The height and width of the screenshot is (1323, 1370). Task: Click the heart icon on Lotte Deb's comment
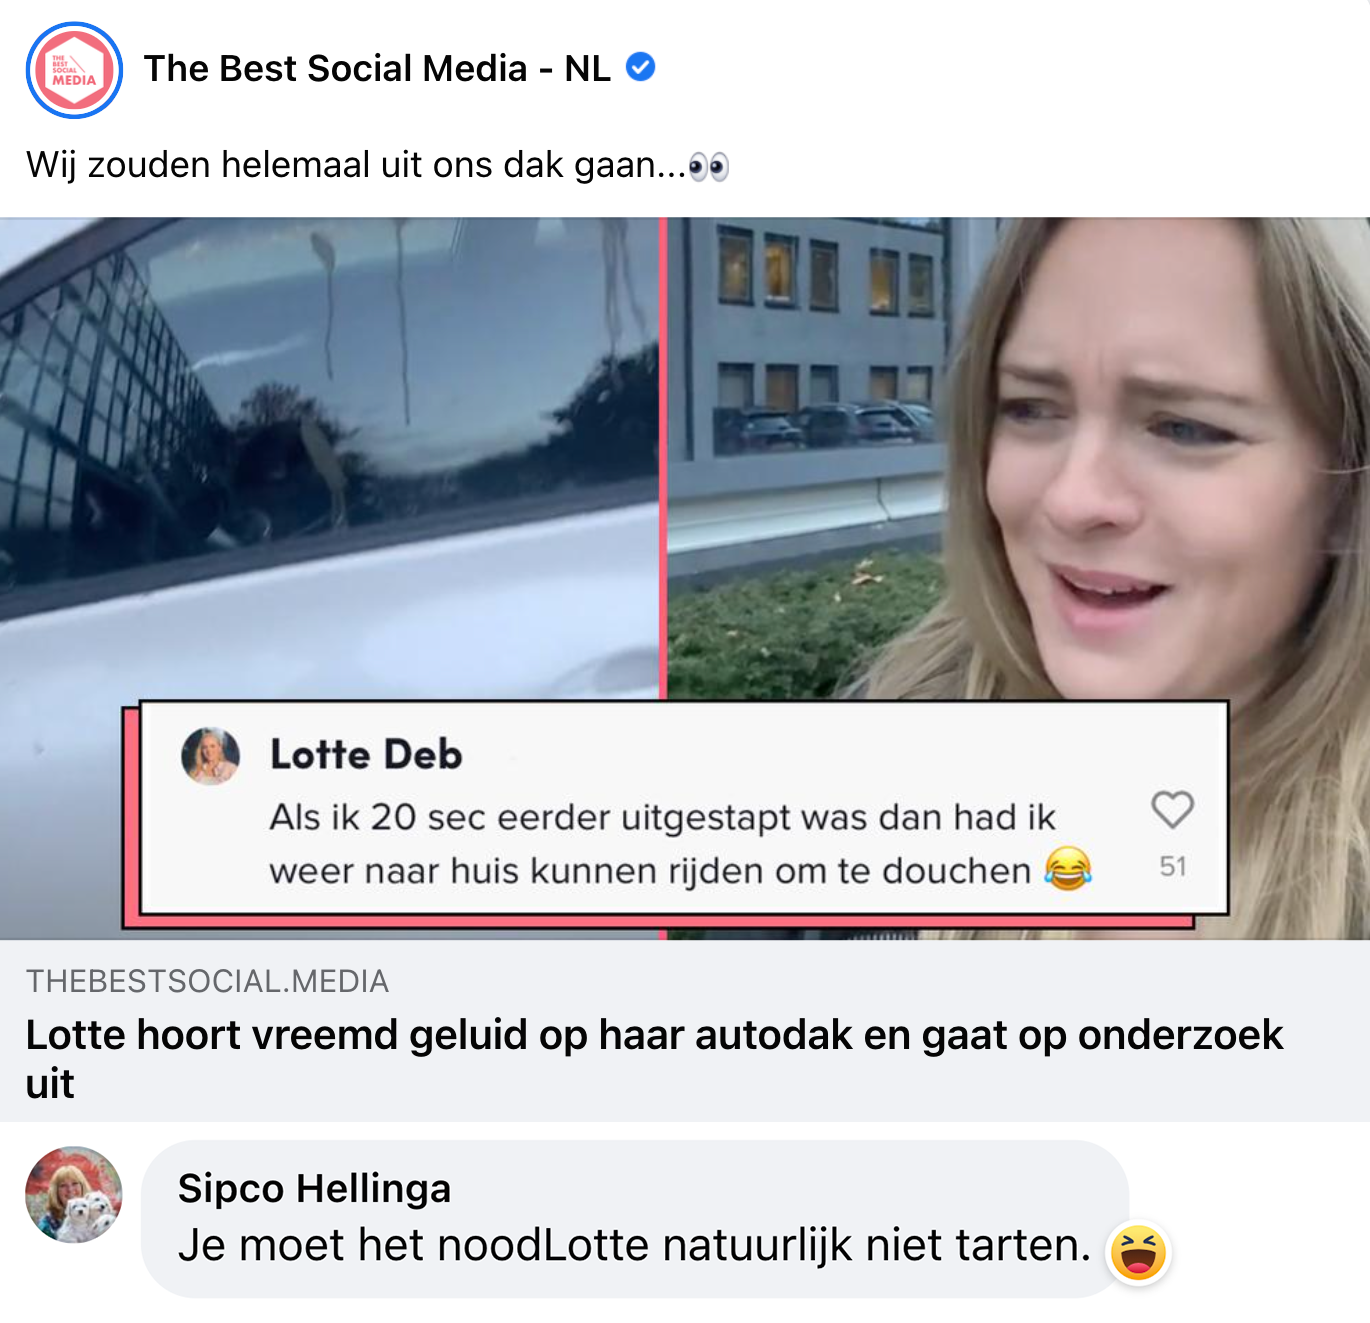coord(1172,809)
